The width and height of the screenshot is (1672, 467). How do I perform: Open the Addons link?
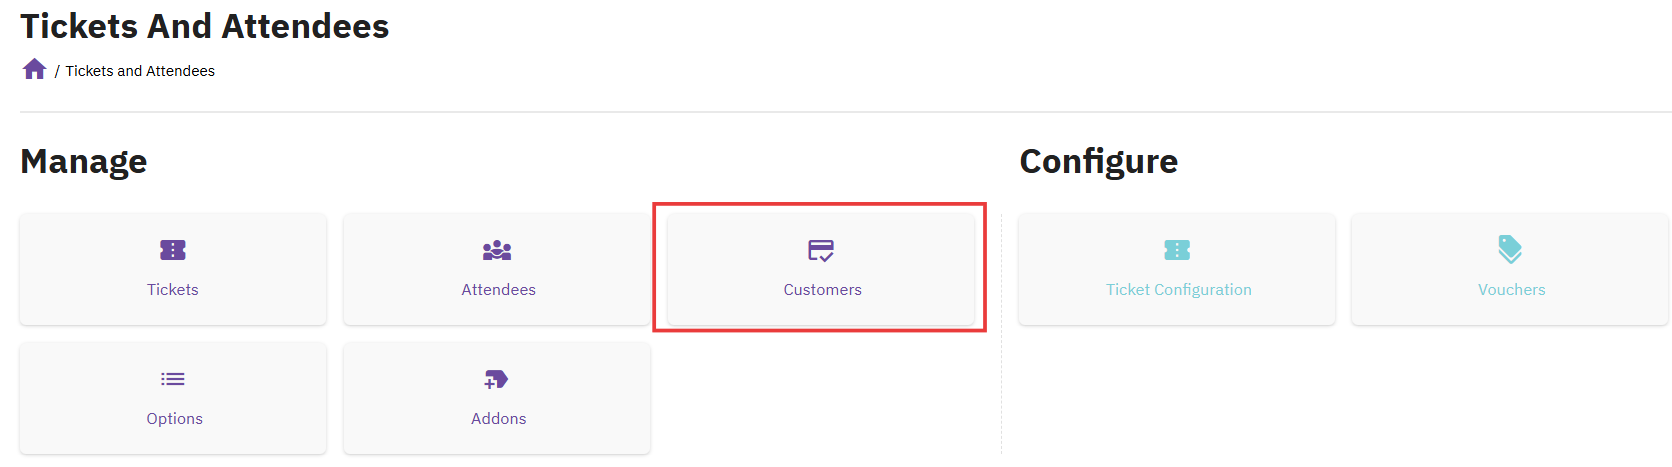click(x=498, y=419)
